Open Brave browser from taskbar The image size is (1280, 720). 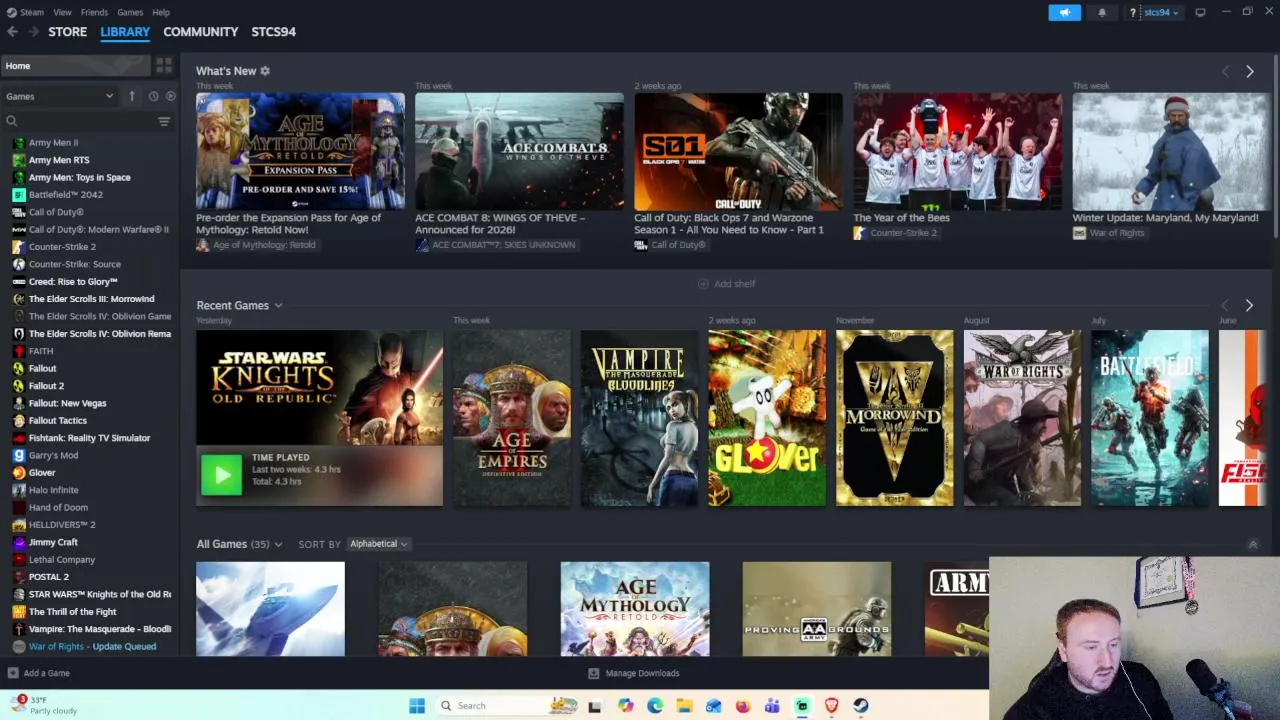[831, 706]
